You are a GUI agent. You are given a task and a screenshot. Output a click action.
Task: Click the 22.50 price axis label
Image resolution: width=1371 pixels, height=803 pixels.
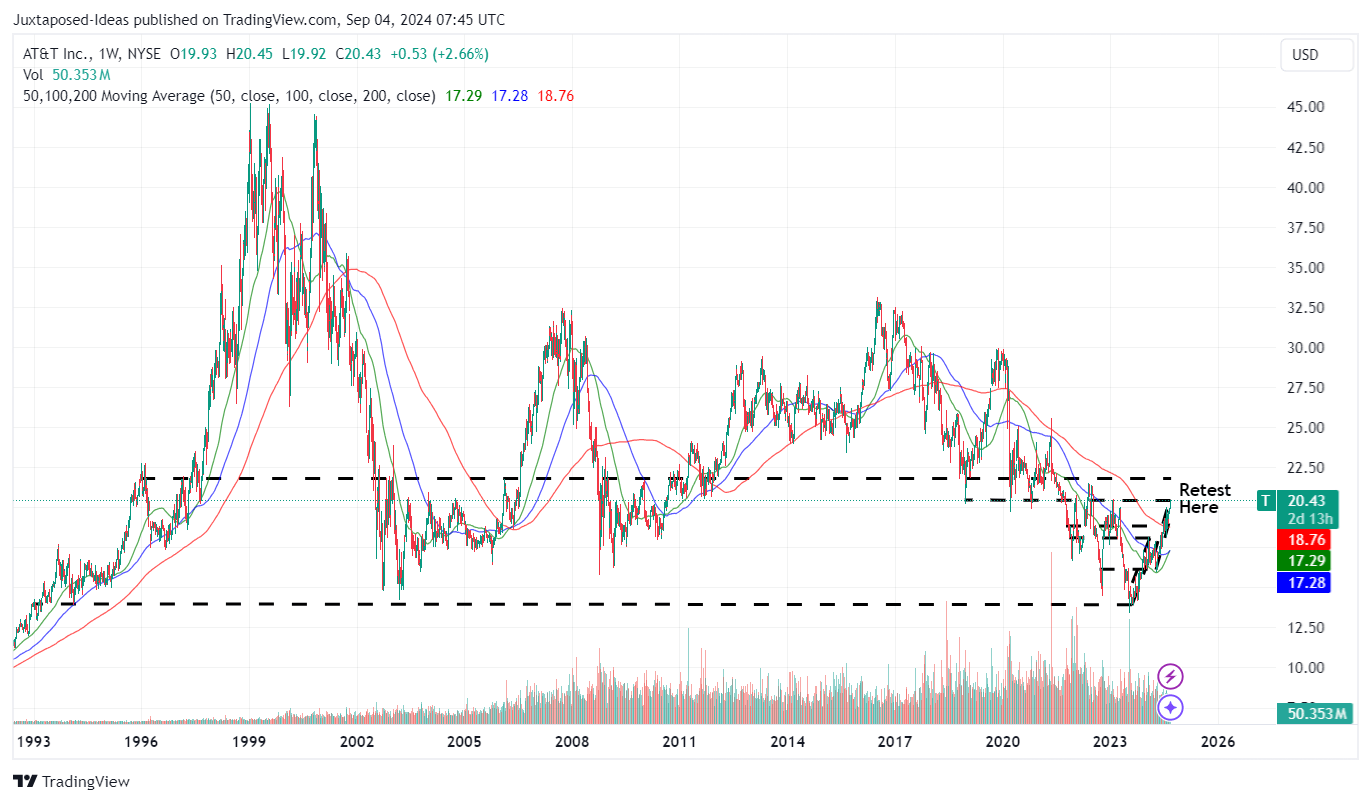click(1308, 467)
